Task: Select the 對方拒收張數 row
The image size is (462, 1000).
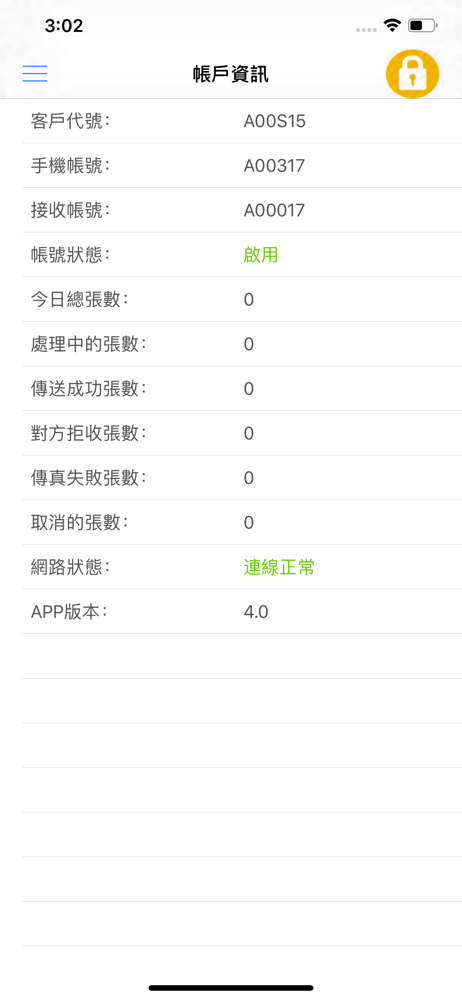Action: tap(242, 433)
